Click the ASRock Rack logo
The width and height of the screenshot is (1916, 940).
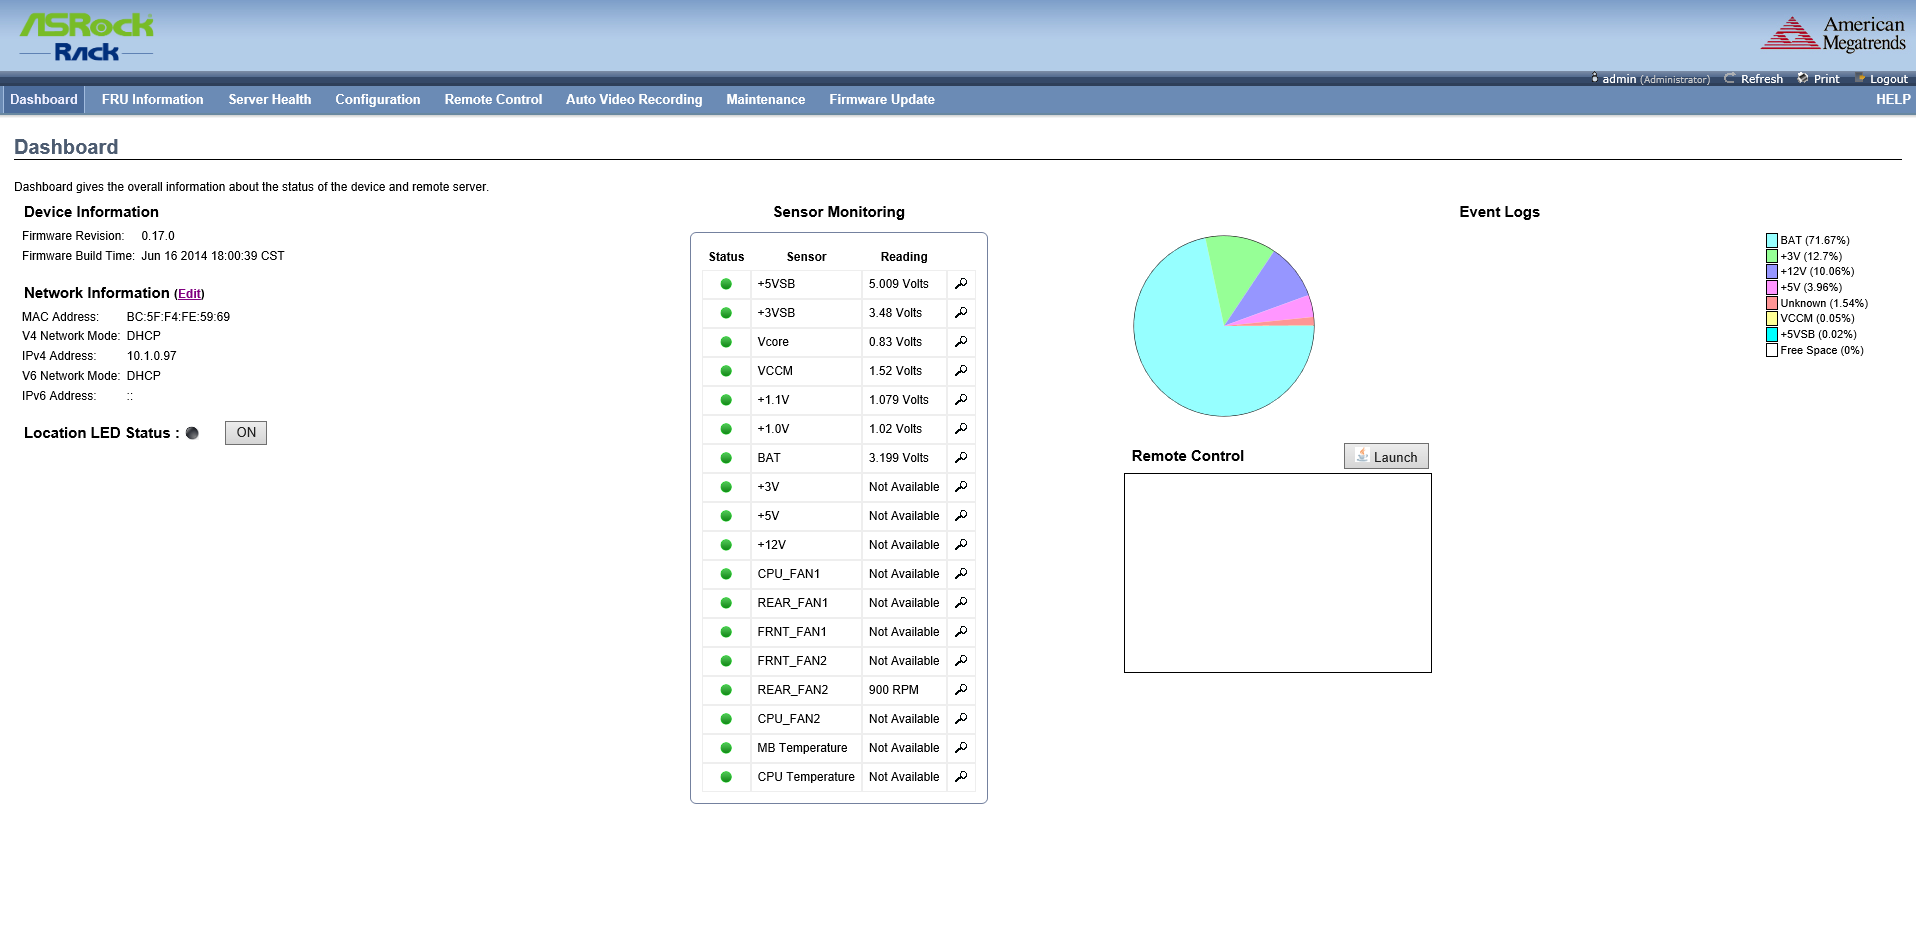(87, 38)
